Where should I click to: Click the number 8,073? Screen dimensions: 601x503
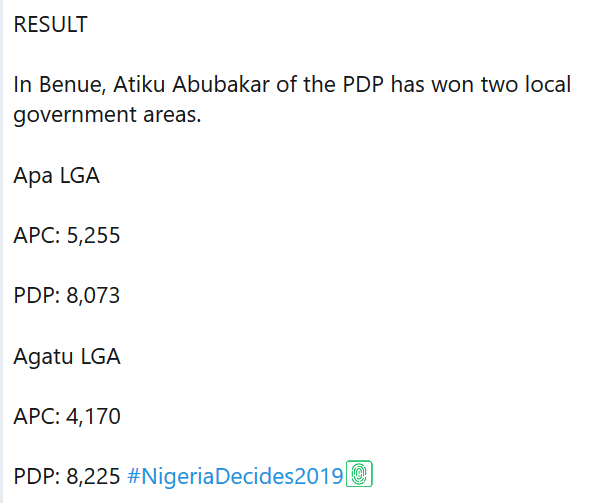[93, 296]
